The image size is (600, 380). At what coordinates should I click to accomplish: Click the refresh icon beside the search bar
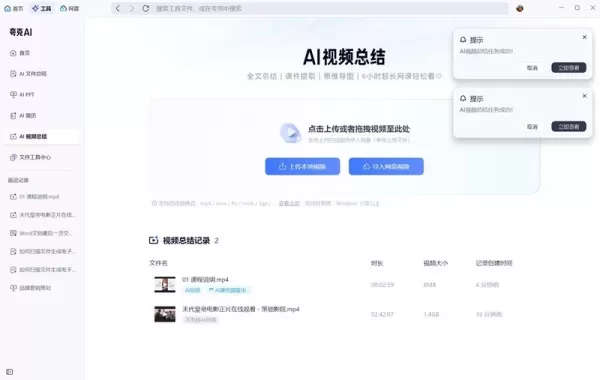click(146, 8)
